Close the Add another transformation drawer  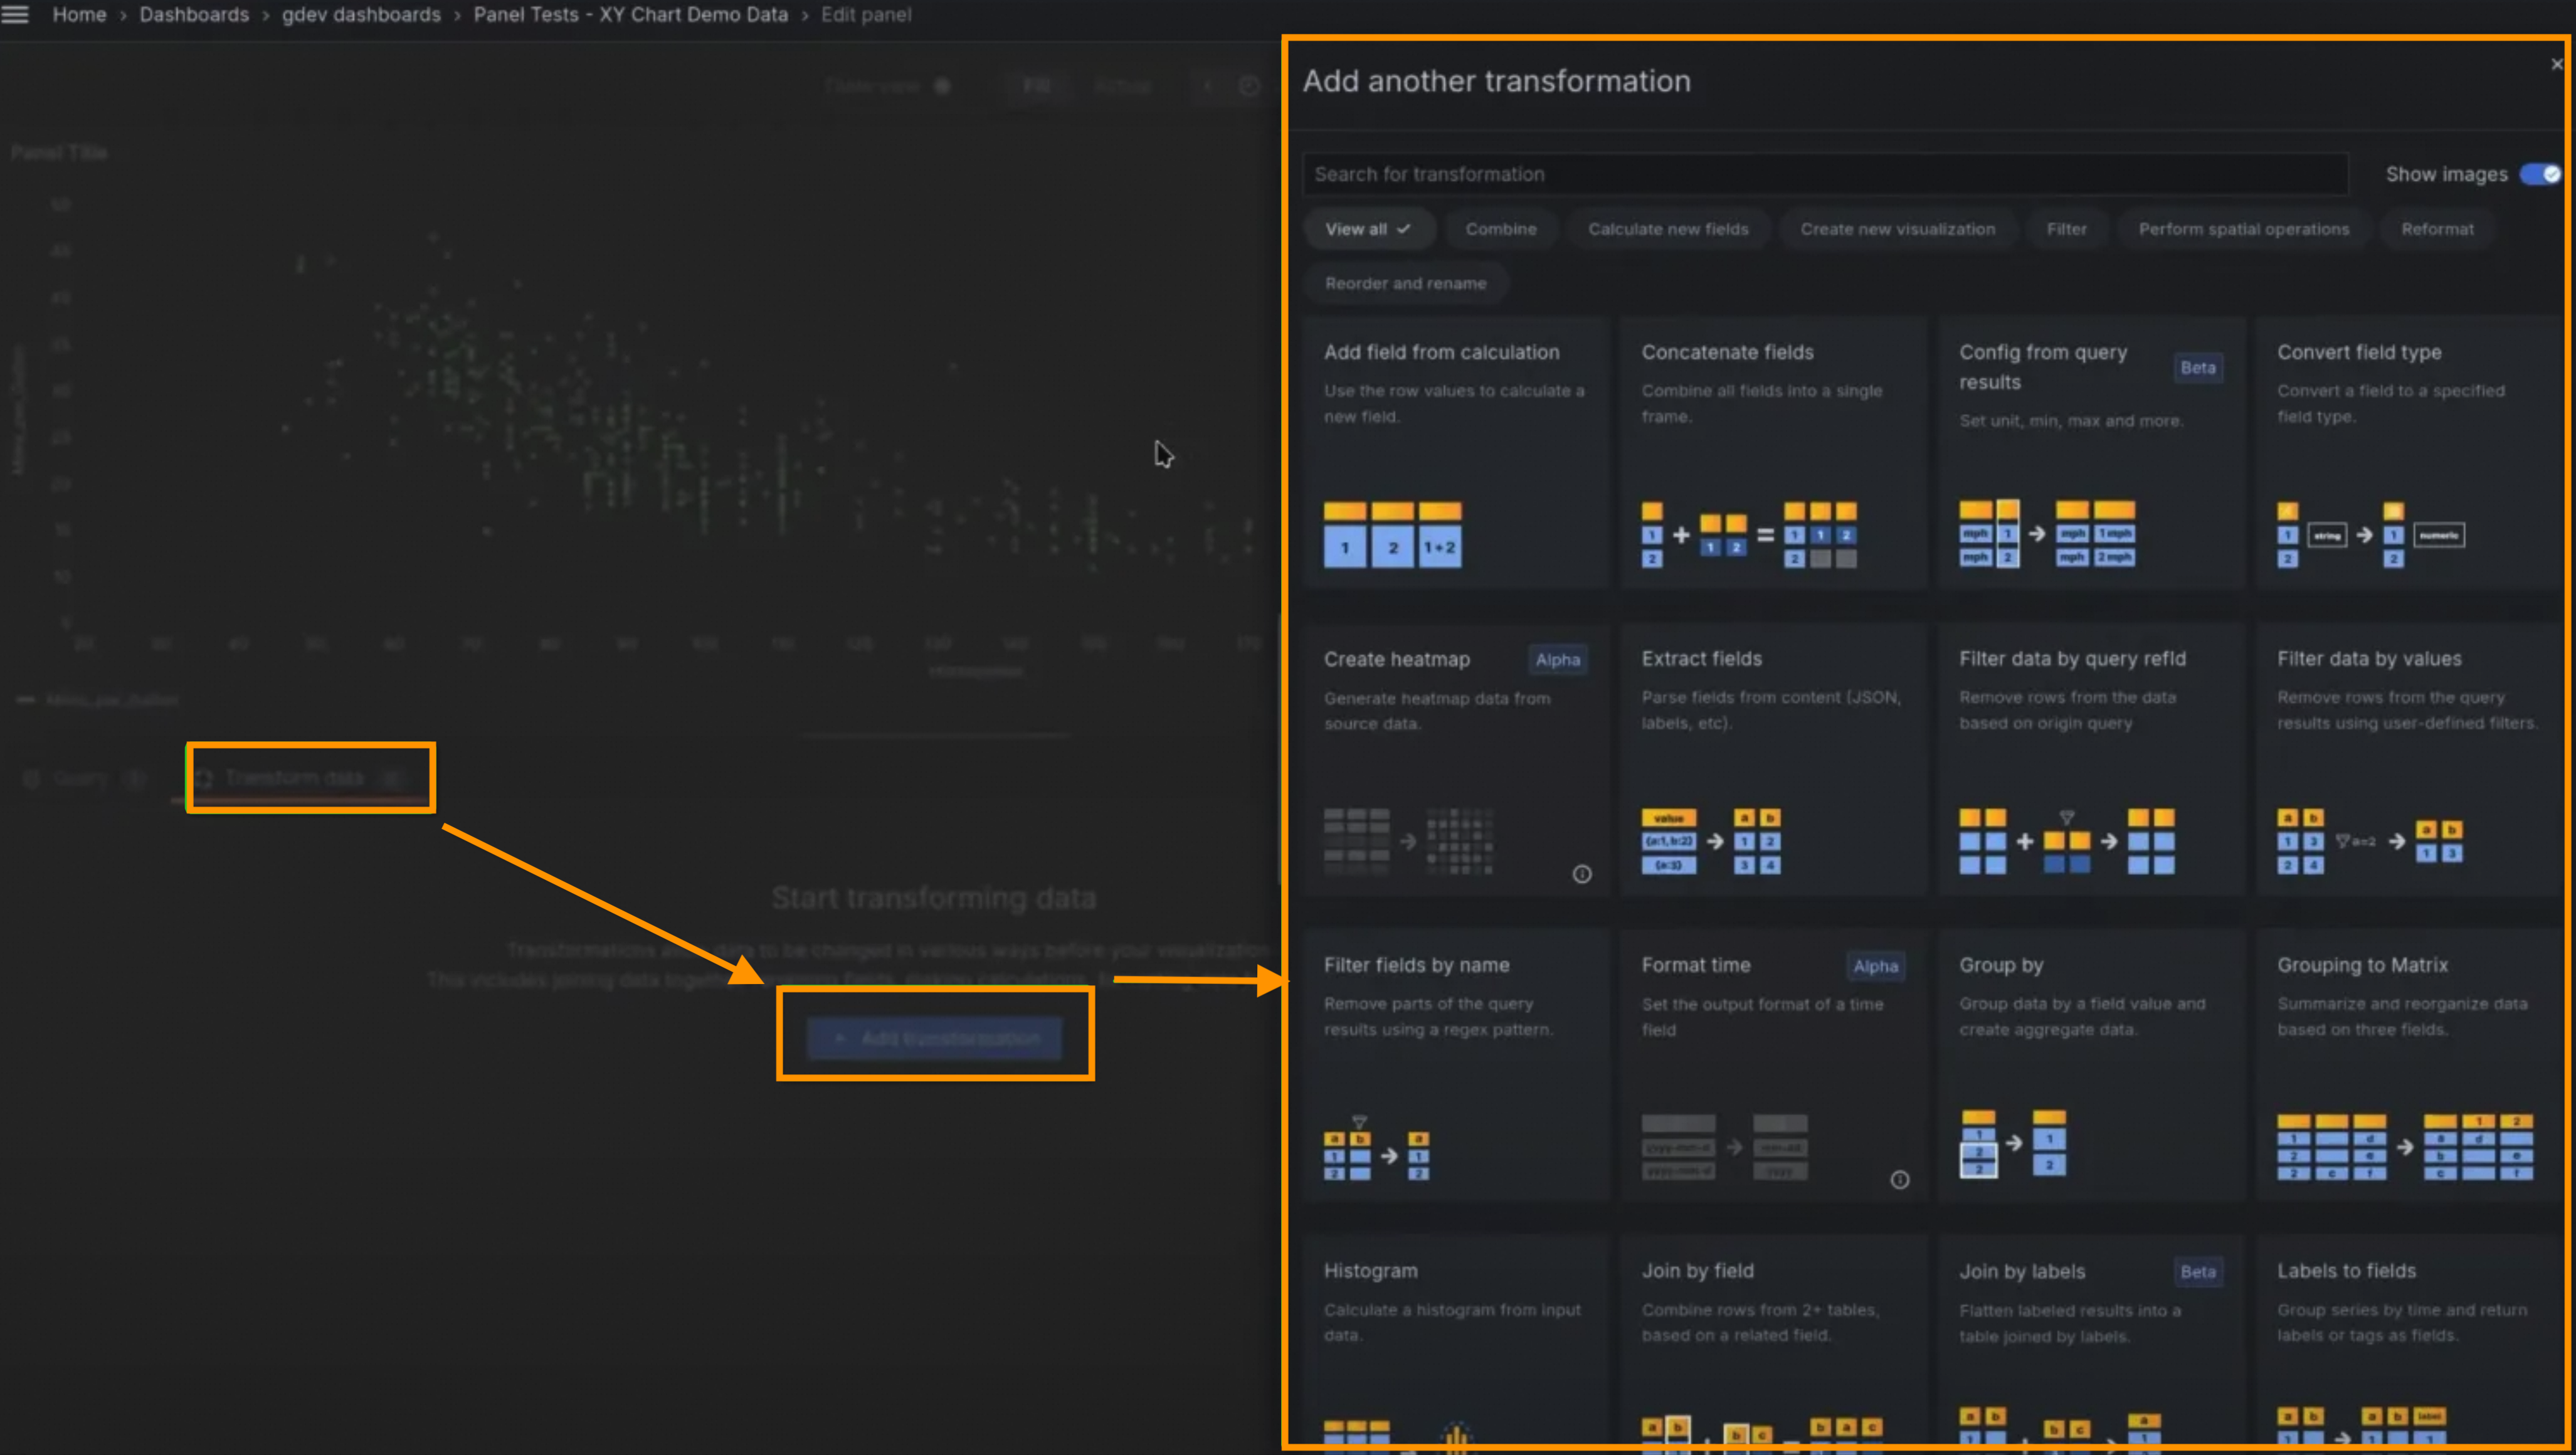pyautogui.click(x=2556, y=65)
